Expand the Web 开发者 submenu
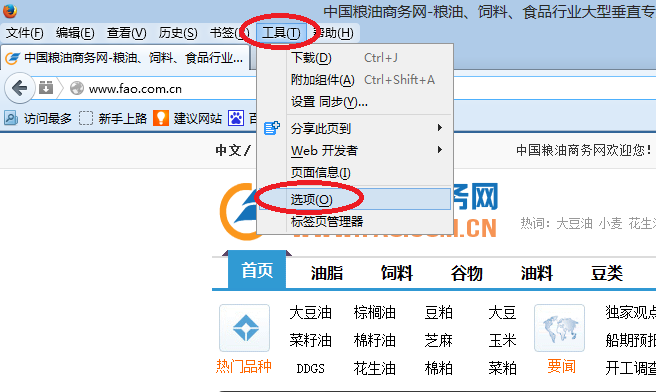 (355, 150)
